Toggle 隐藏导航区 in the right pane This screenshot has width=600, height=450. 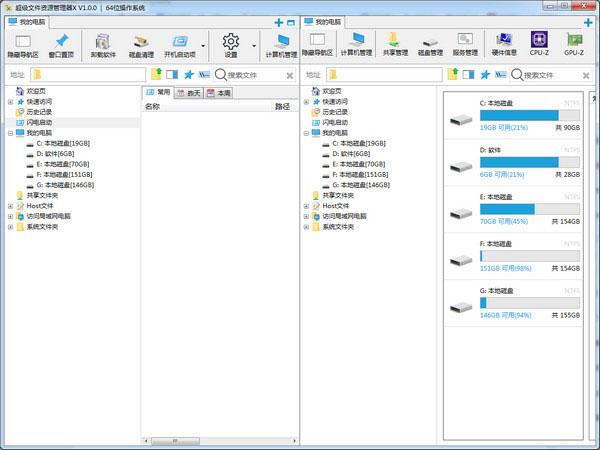click(318, 44)
